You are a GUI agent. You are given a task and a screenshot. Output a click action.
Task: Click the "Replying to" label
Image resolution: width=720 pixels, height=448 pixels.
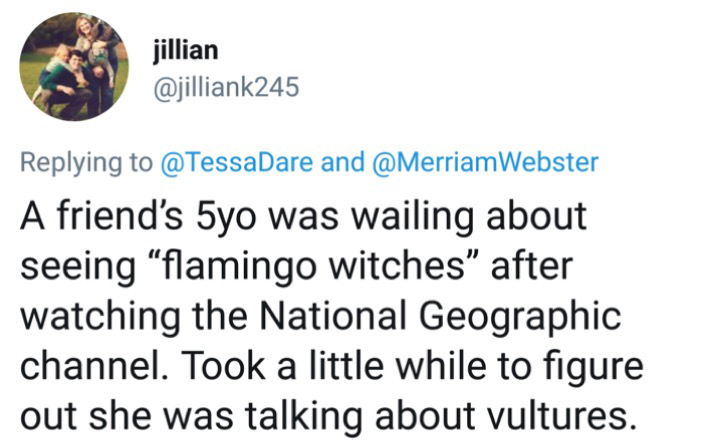85,162
